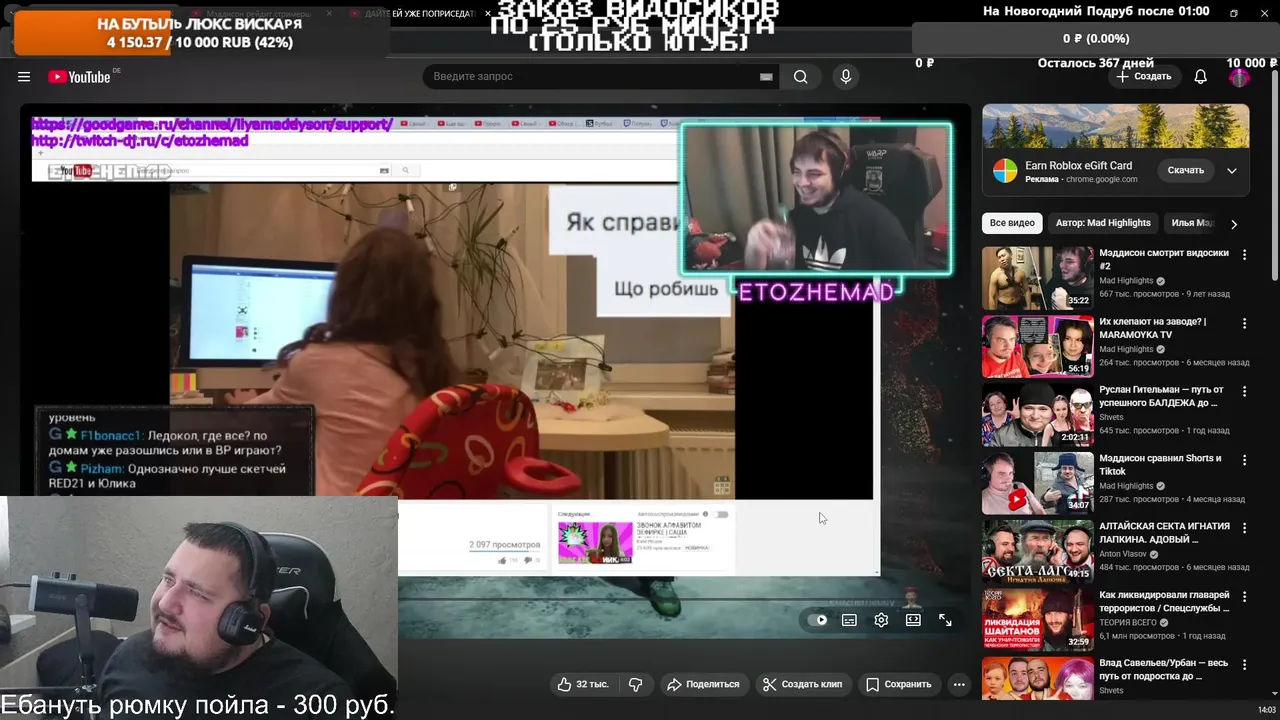Screen dimensions: 1280x720
Task: Open 'АЛТАЙСКАЯ СЕКТА ИГНАТИЯ ЛАПКИНА' video
Action: click(1163, 532)
